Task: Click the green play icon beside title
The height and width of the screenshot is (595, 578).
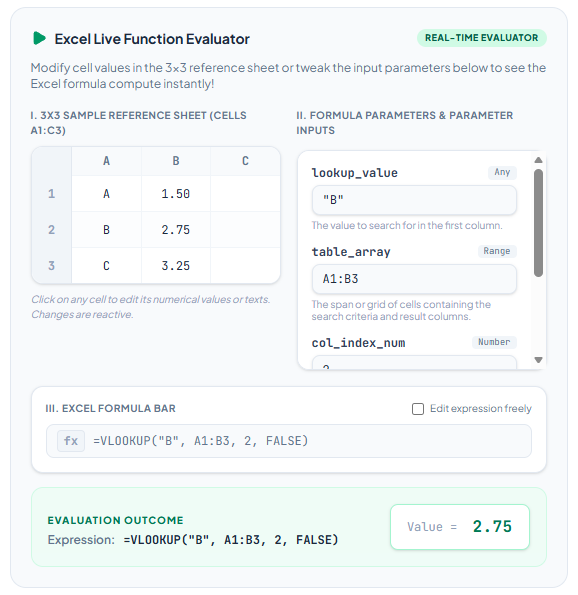Action: [x=39, y=38]
